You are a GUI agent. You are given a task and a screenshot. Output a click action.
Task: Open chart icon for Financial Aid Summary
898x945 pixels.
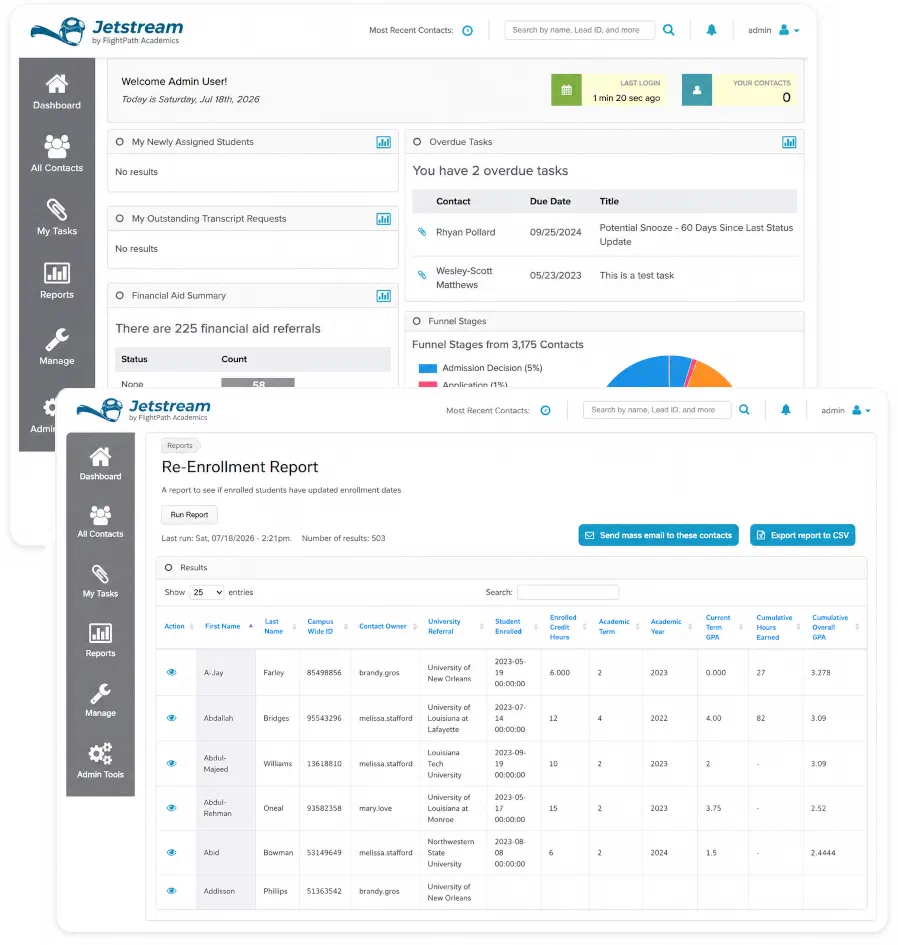tap(383, 296)
